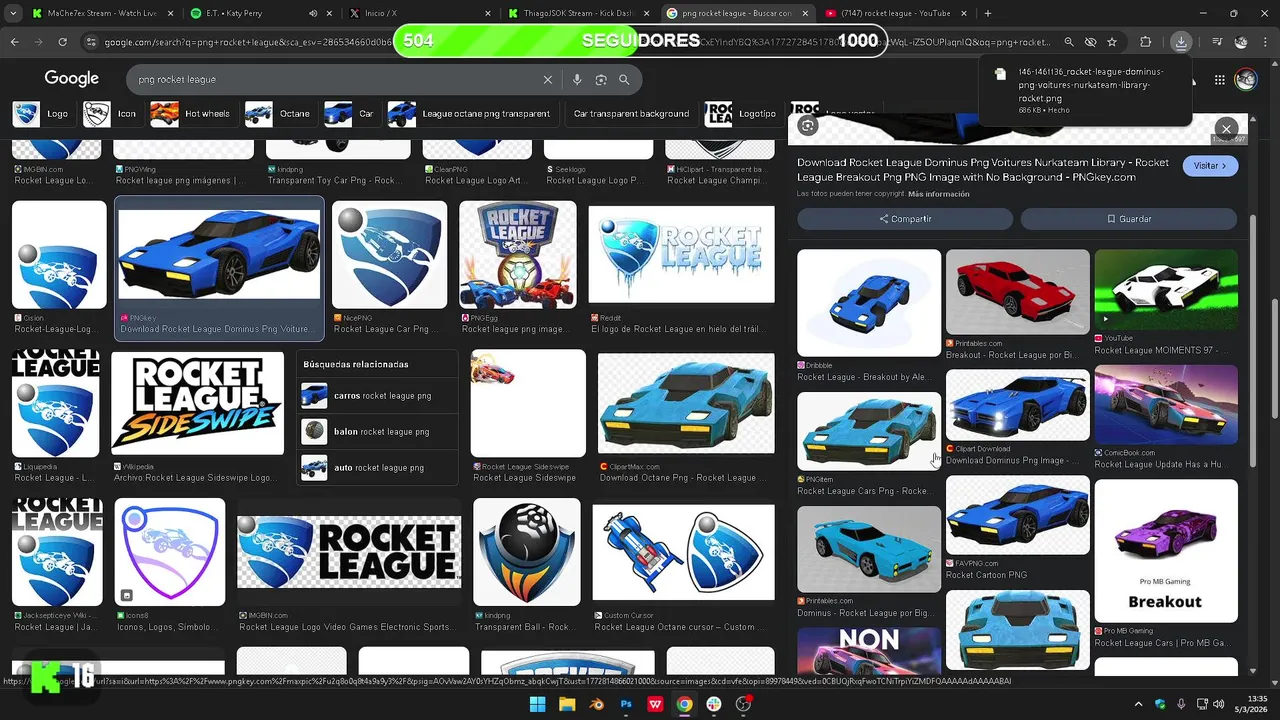1280x720 pixels.
Task: Click Compartir share button
Action: [x=905, y=219]
